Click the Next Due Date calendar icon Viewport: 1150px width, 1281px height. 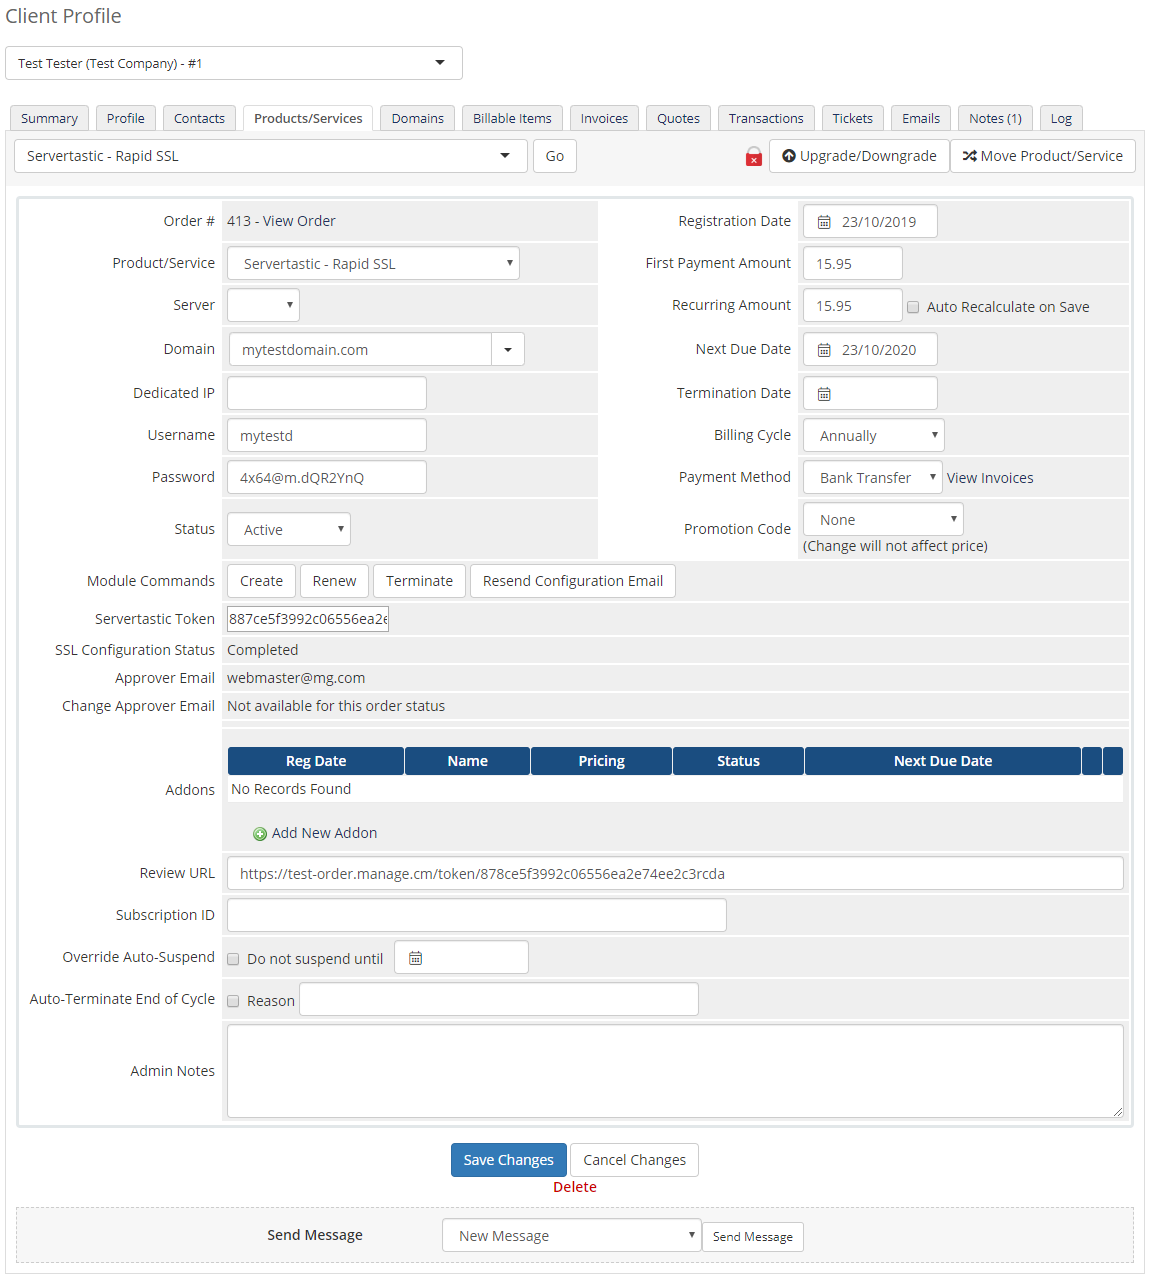(824, 350)
